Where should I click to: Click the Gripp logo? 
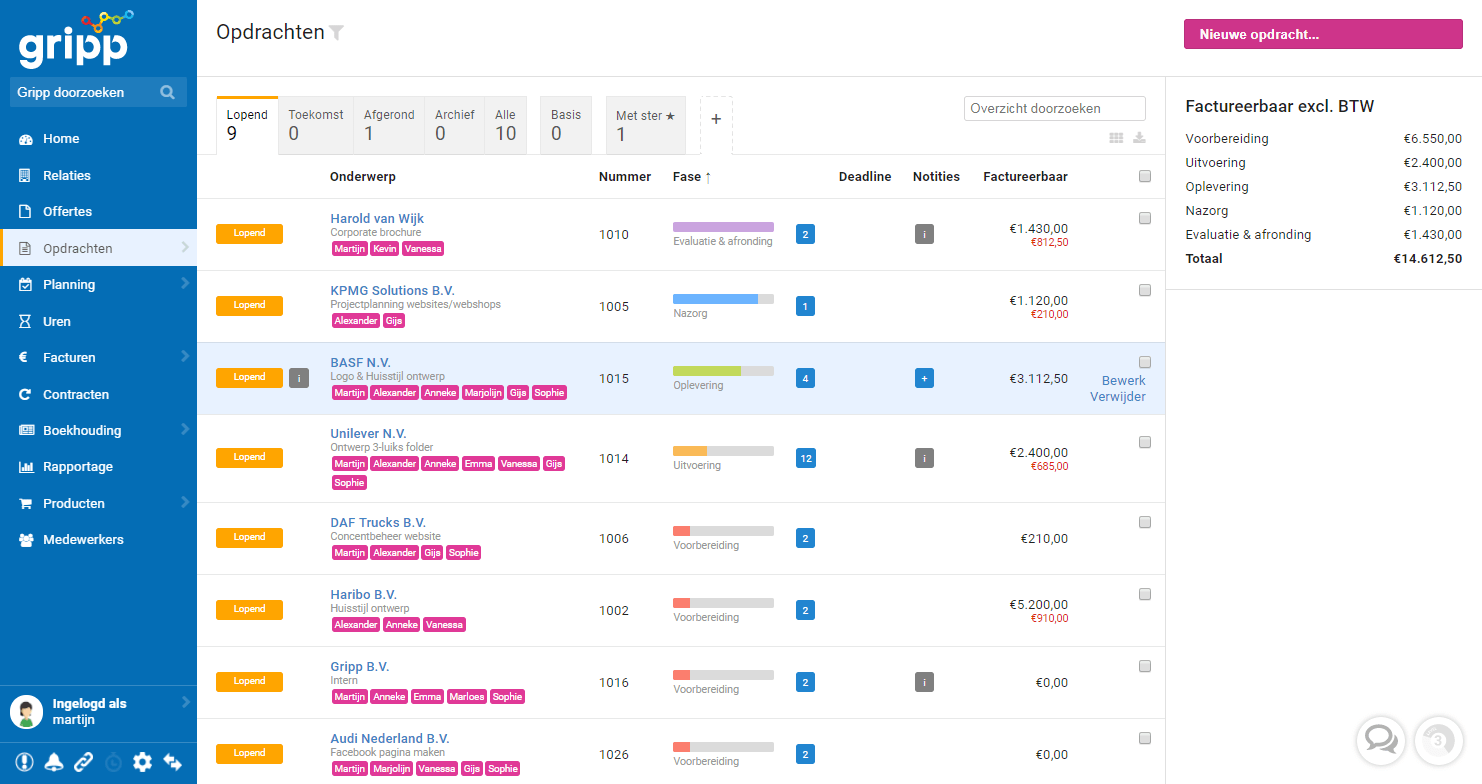76,40
